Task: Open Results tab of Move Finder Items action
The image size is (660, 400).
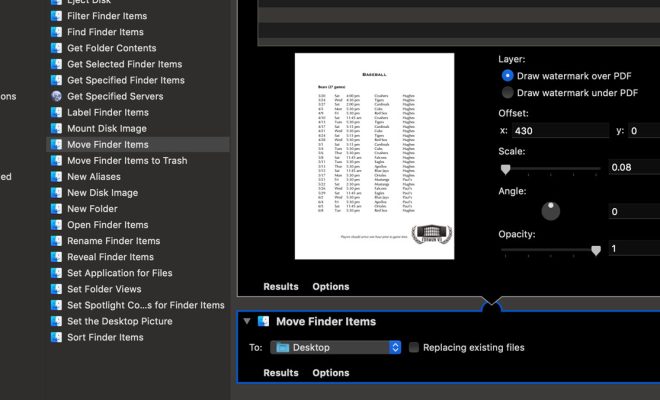Action: point(281,373)
